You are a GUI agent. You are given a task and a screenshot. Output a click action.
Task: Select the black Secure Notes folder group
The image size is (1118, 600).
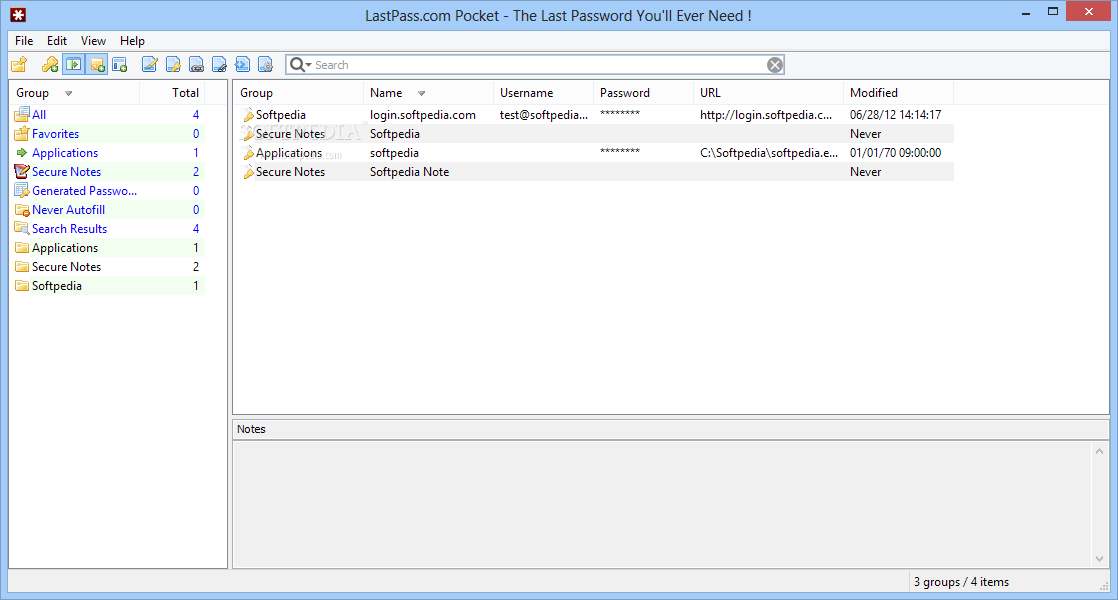click(x=66, y=267)
